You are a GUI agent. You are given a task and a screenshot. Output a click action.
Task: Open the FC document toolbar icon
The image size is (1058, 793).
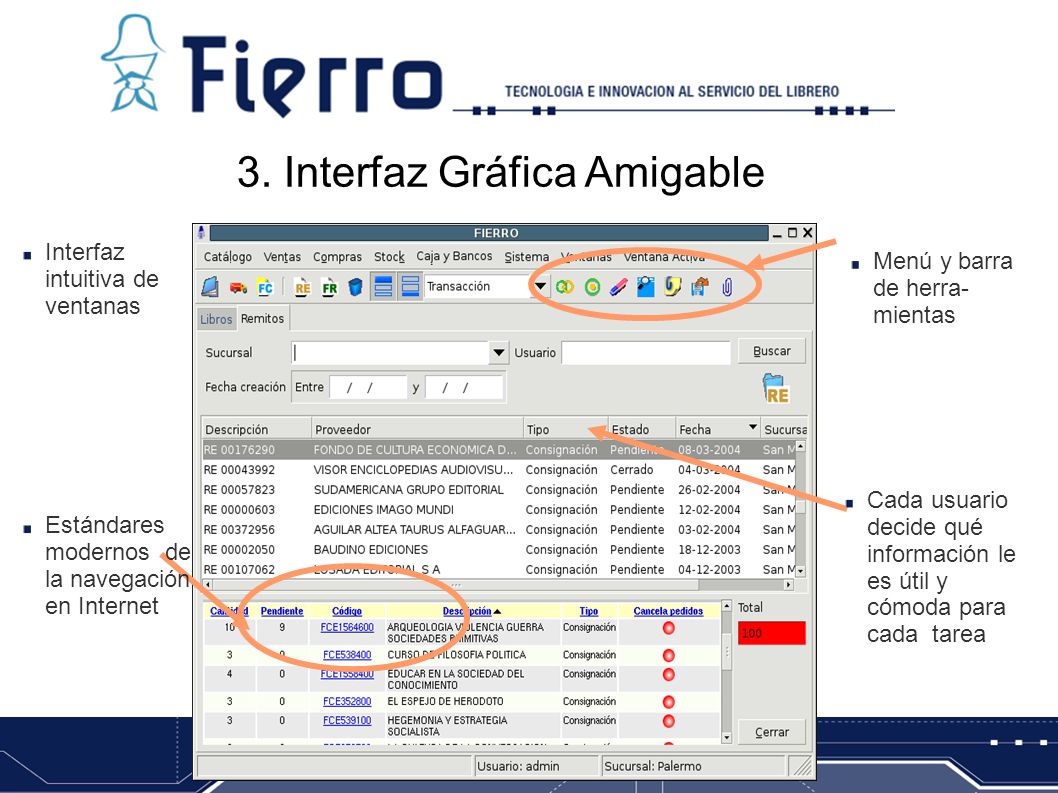tap(264, 288)
